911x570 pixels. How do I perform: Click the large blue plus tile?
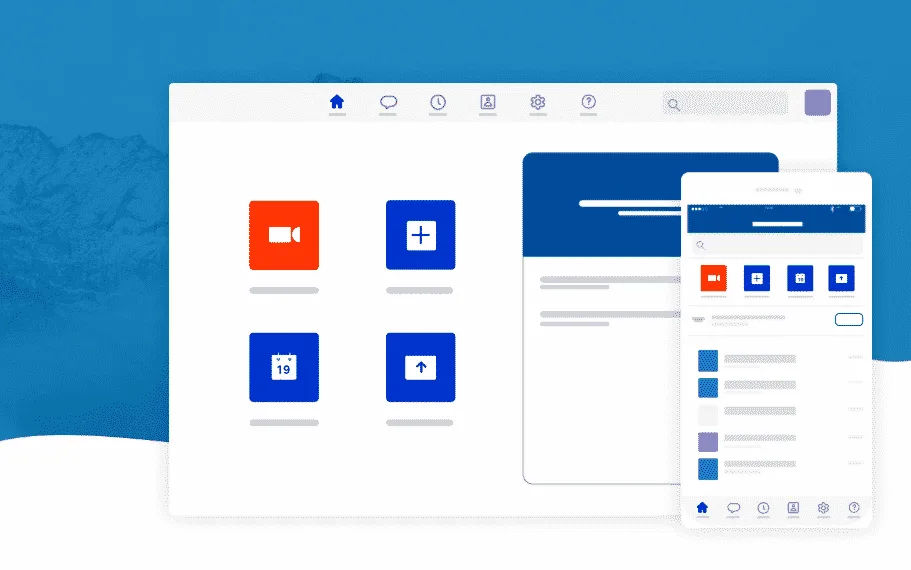pyautogui.click(x=421, y=235)
